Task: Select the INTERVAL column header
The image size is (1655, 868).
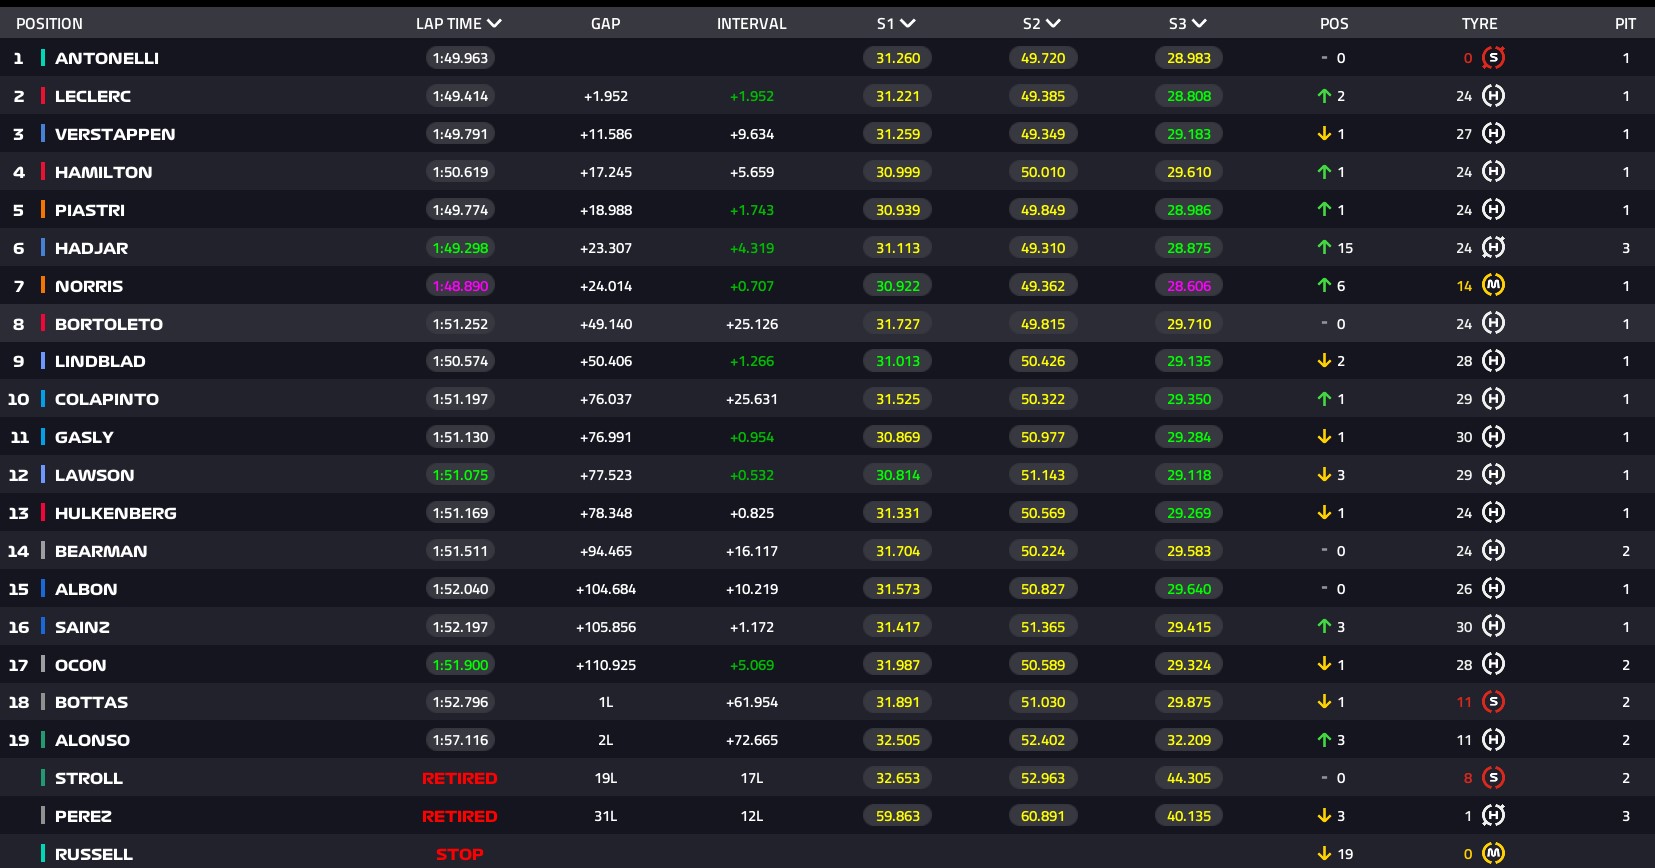Action: (x=752, y=23)
